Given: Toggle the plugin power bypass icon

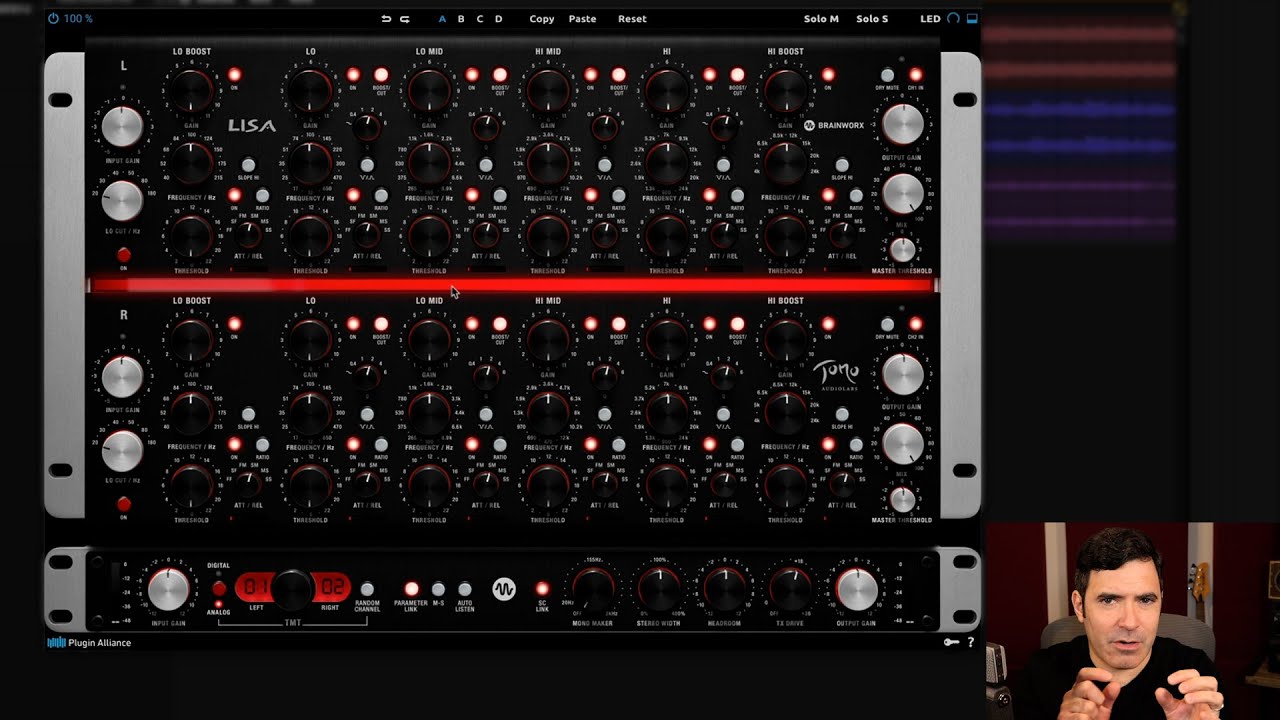Looking at the screenshot, I should coord(53,19).
